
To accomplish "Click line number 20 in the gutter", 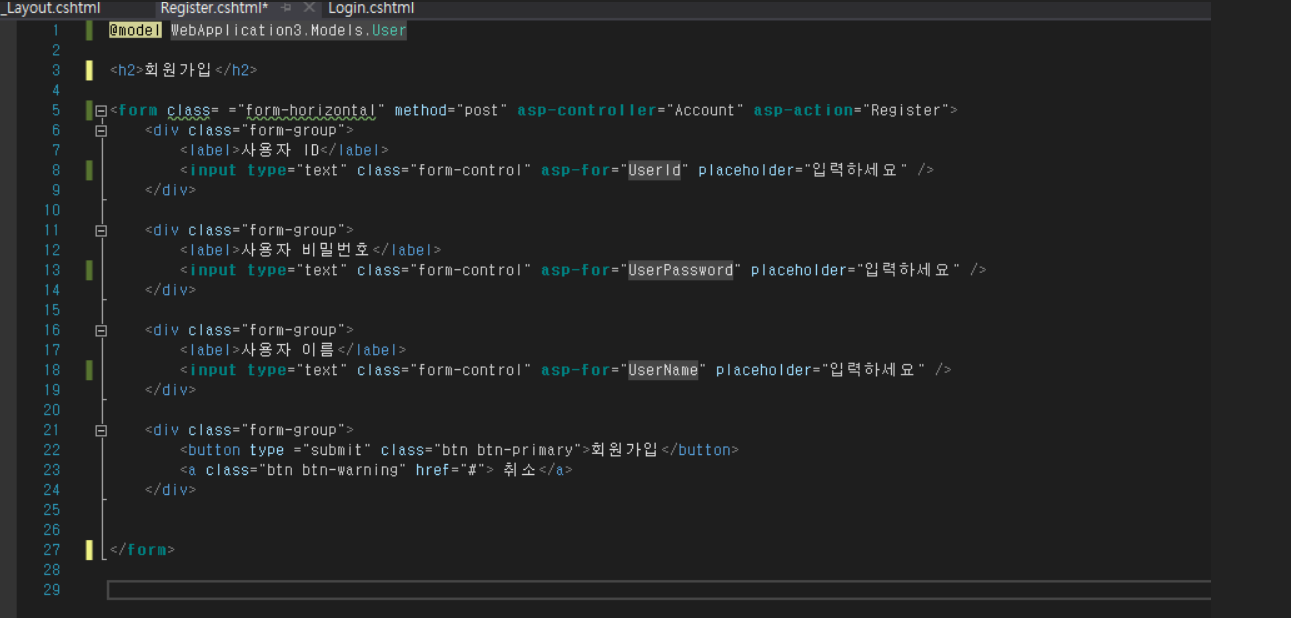I will pos(52,410).
